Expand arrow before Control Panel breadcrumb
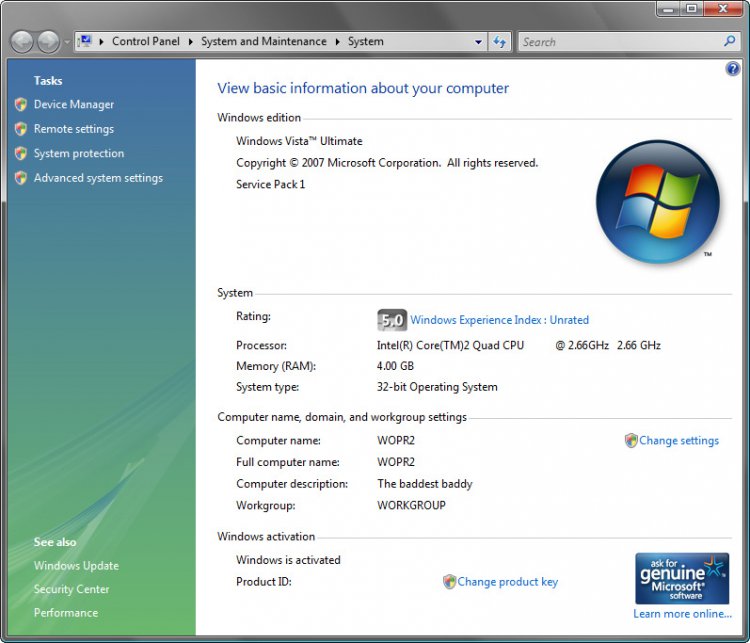The image size is (750, 643). click(x=101, y=42)
